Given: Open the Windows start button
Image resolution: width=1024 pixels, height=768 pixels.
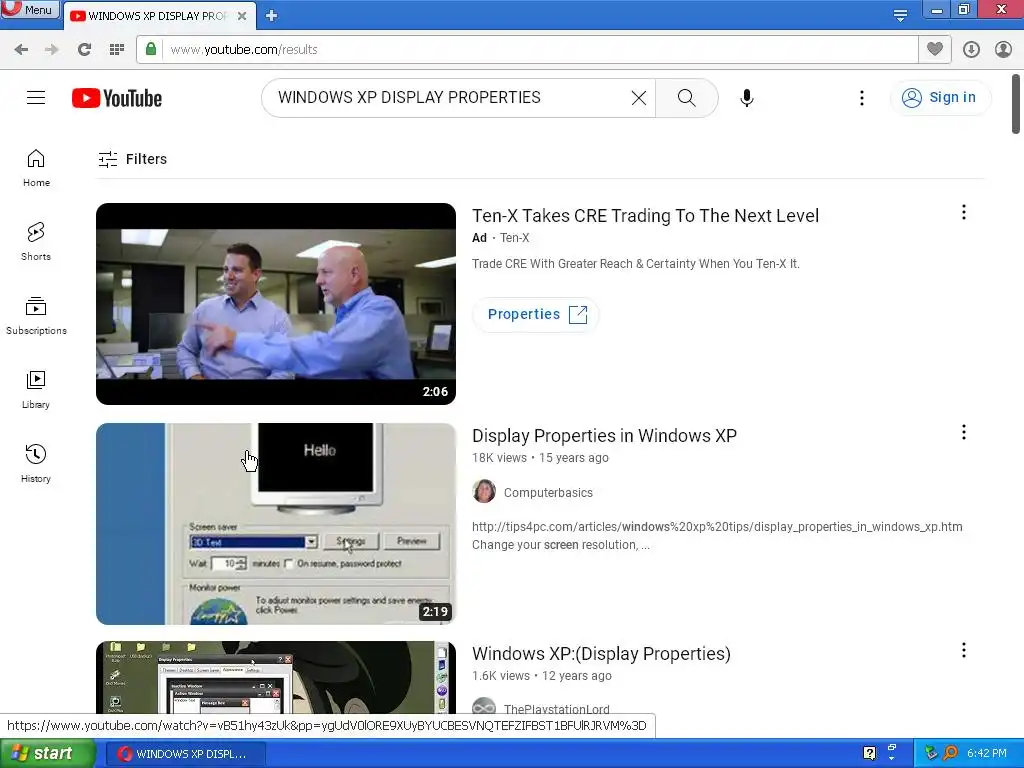Looking at the screenshot, I should 47,754.
